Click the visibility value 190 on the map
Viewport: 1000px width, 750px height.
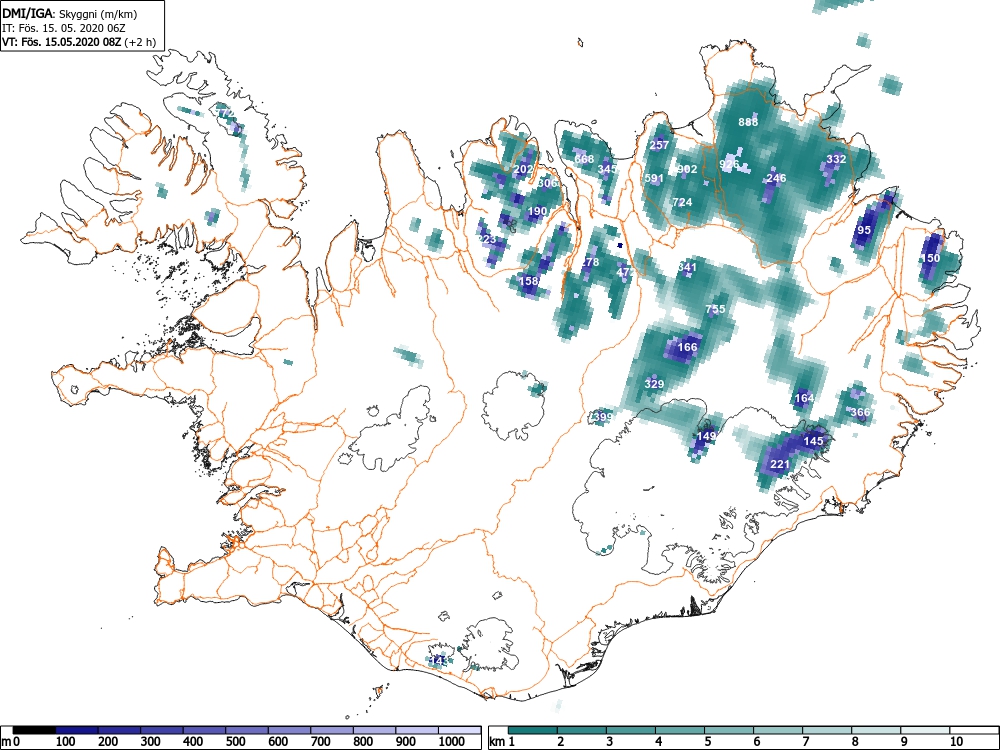(x=537, y=212)
